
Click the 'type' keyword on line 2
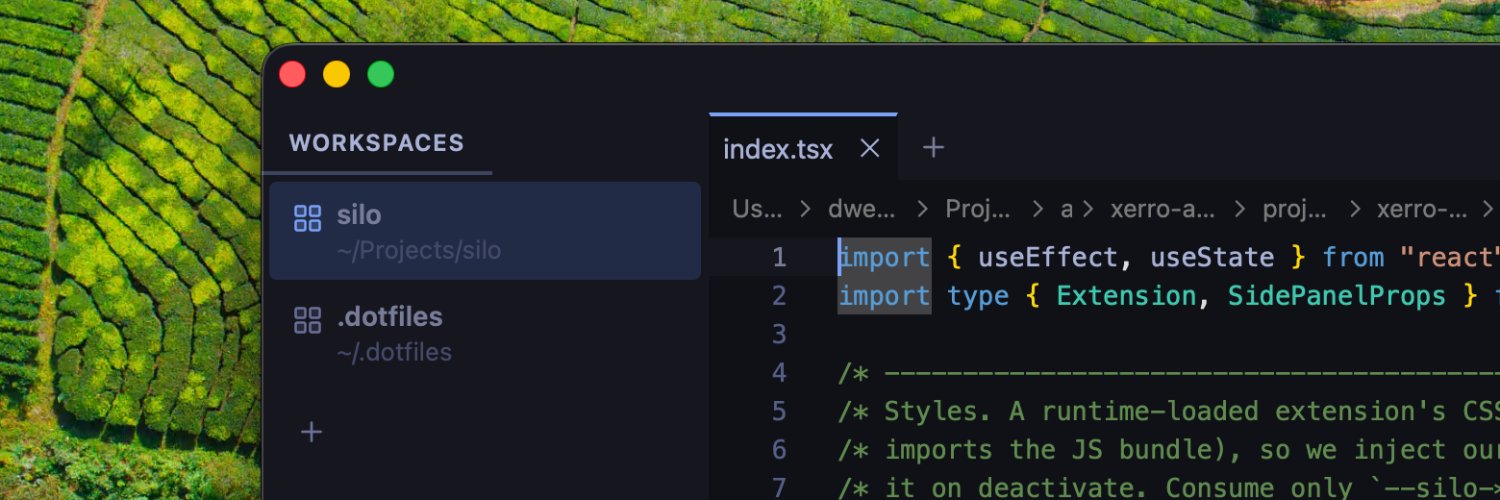[x=978, y=296]
